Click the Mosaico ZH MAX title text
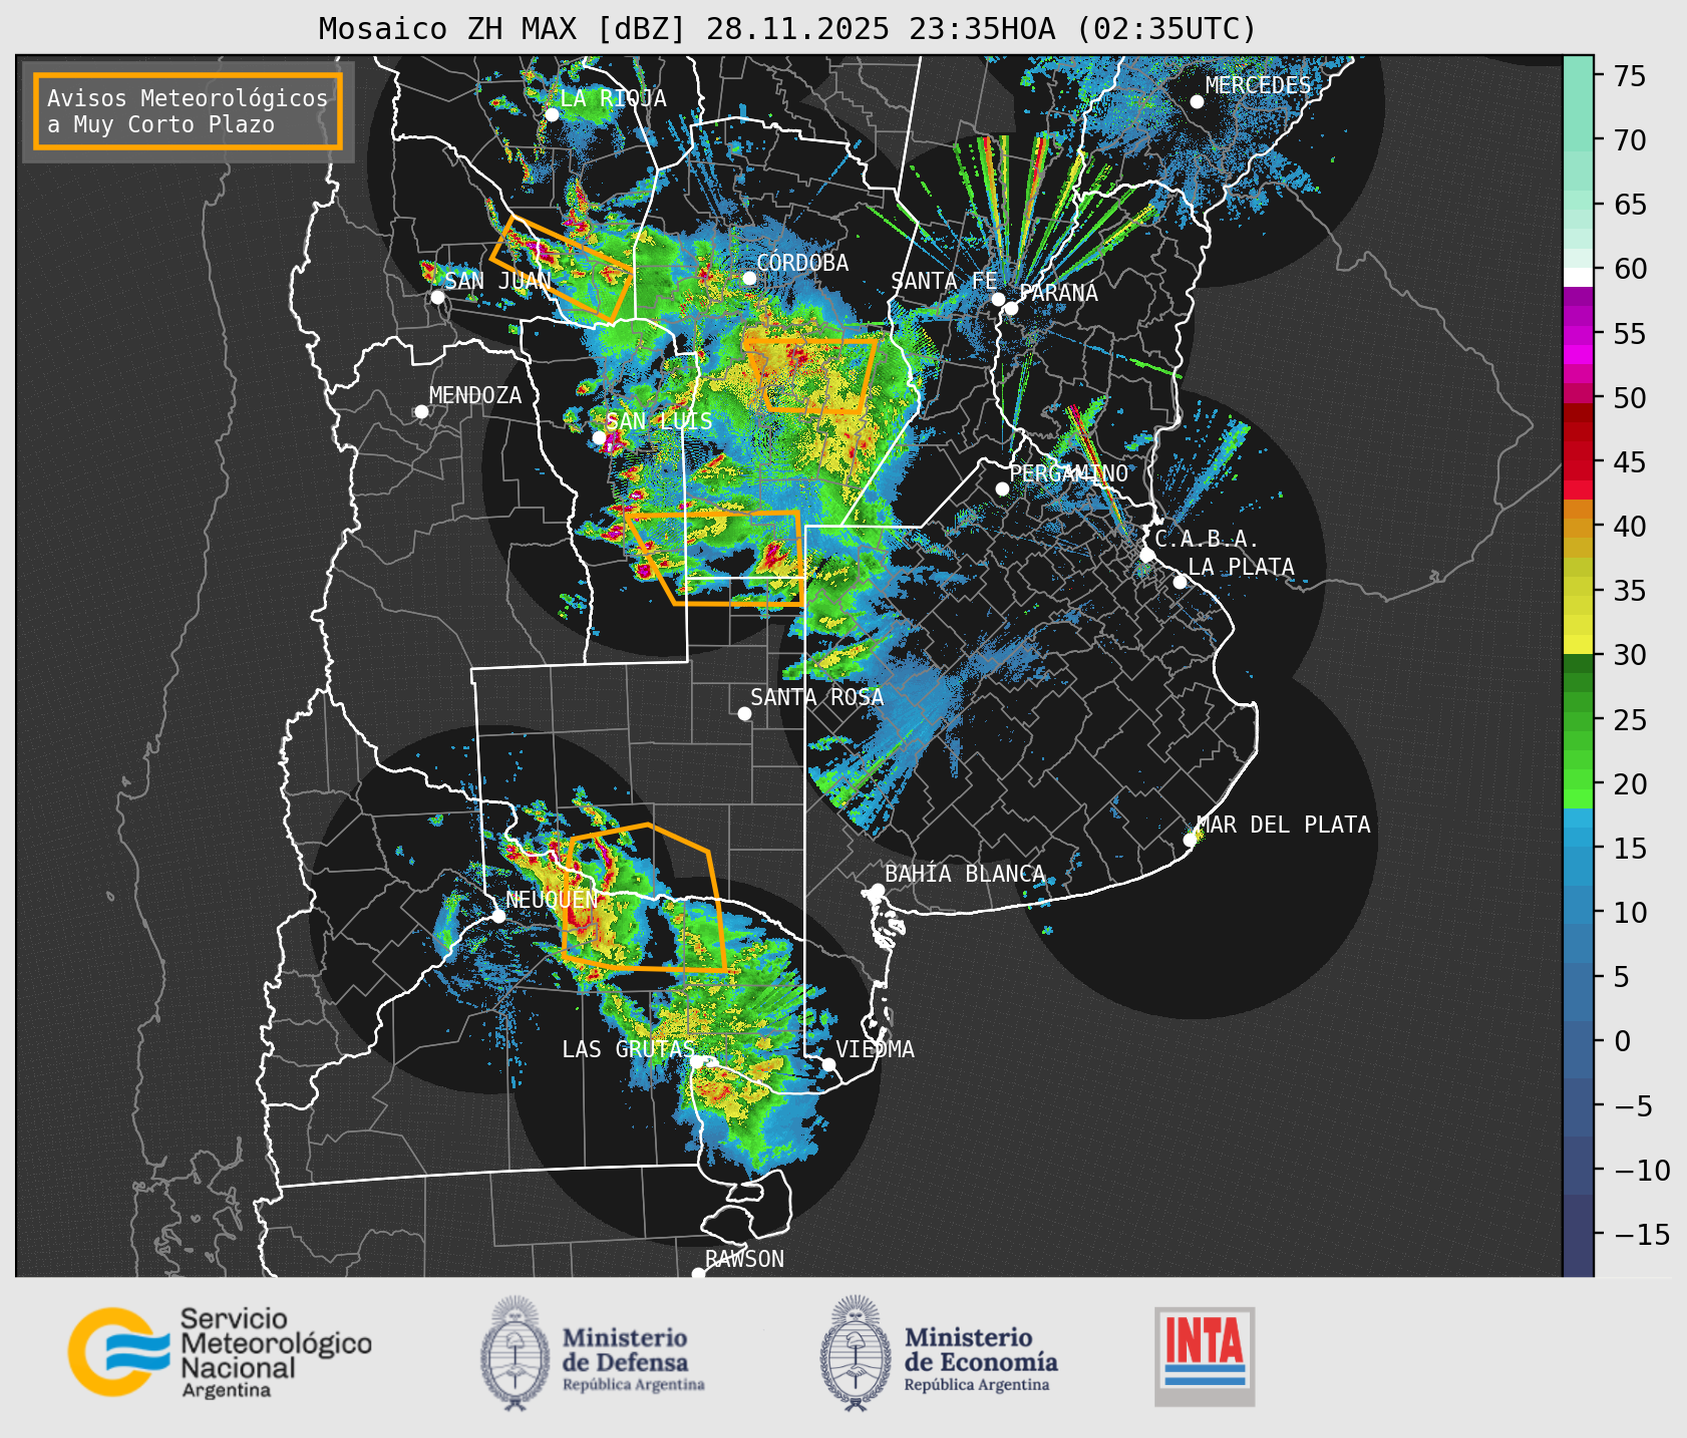The image size is (1687, 1438). [x=787, y=29]
